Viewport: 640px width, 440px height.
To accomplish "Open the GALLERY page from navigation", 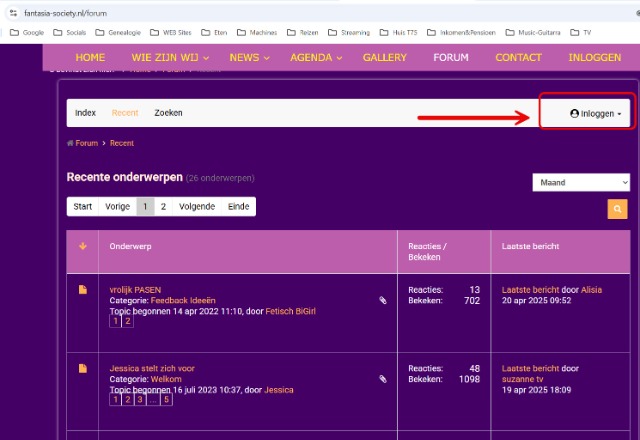I will (x=384, y=57).
